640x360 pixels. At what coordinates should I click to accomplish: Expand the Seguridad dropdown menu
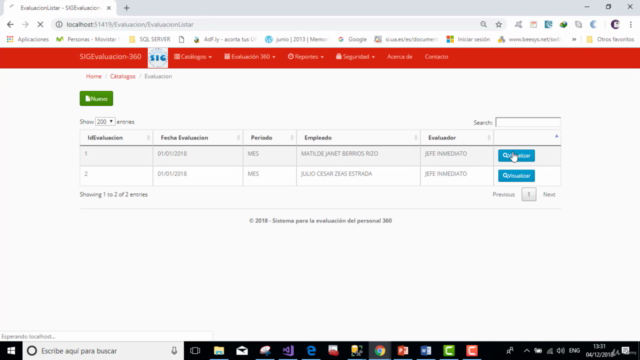[356, 57]
